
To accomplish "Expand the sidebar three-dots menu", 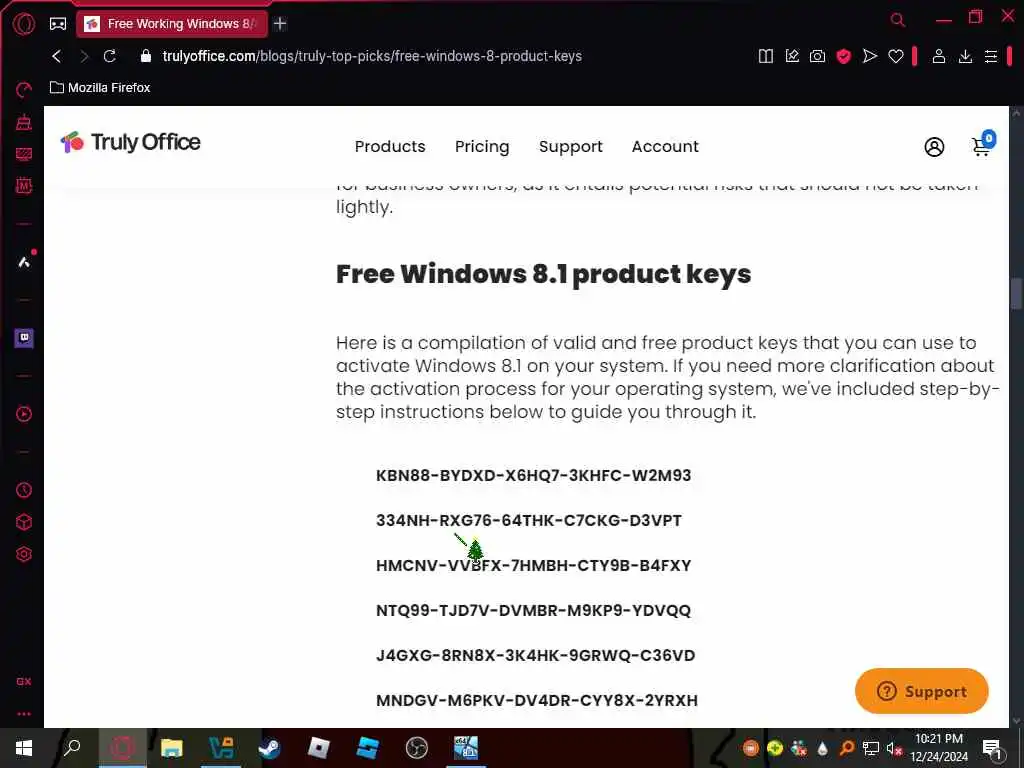I will [24, 714].
